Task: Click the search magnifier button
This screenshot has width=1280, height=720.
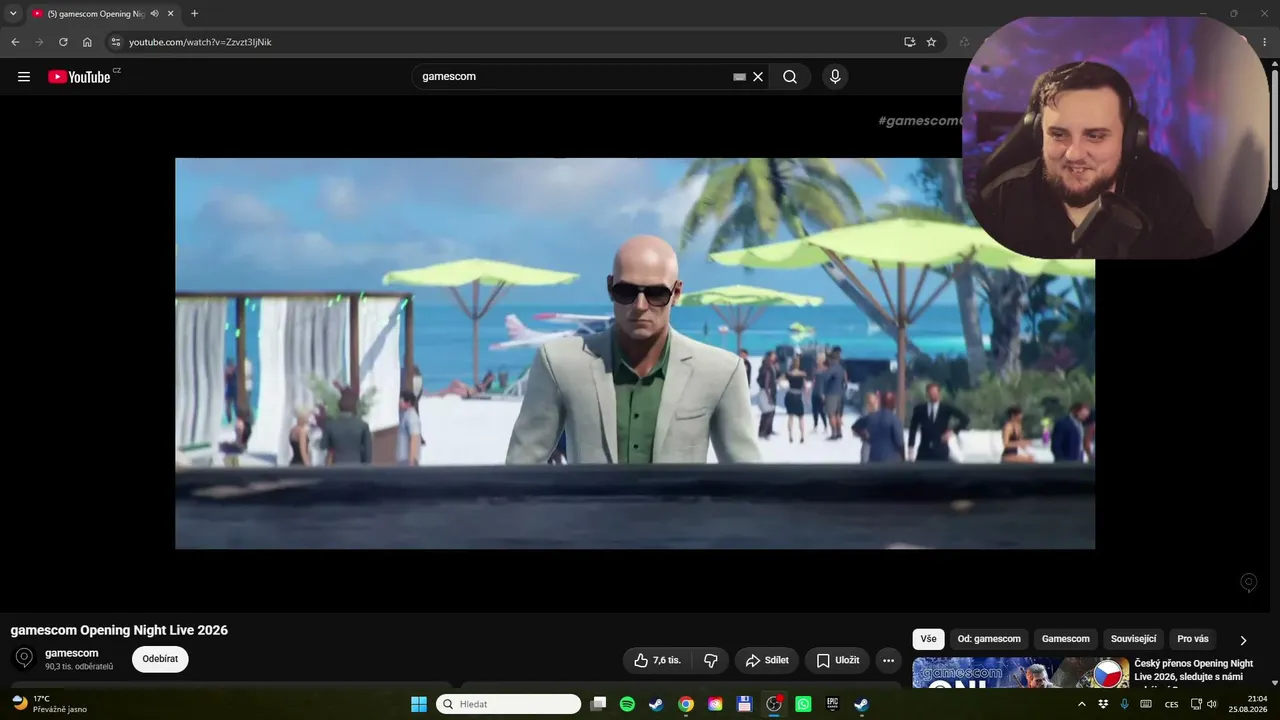Action: tap(790, 77)
